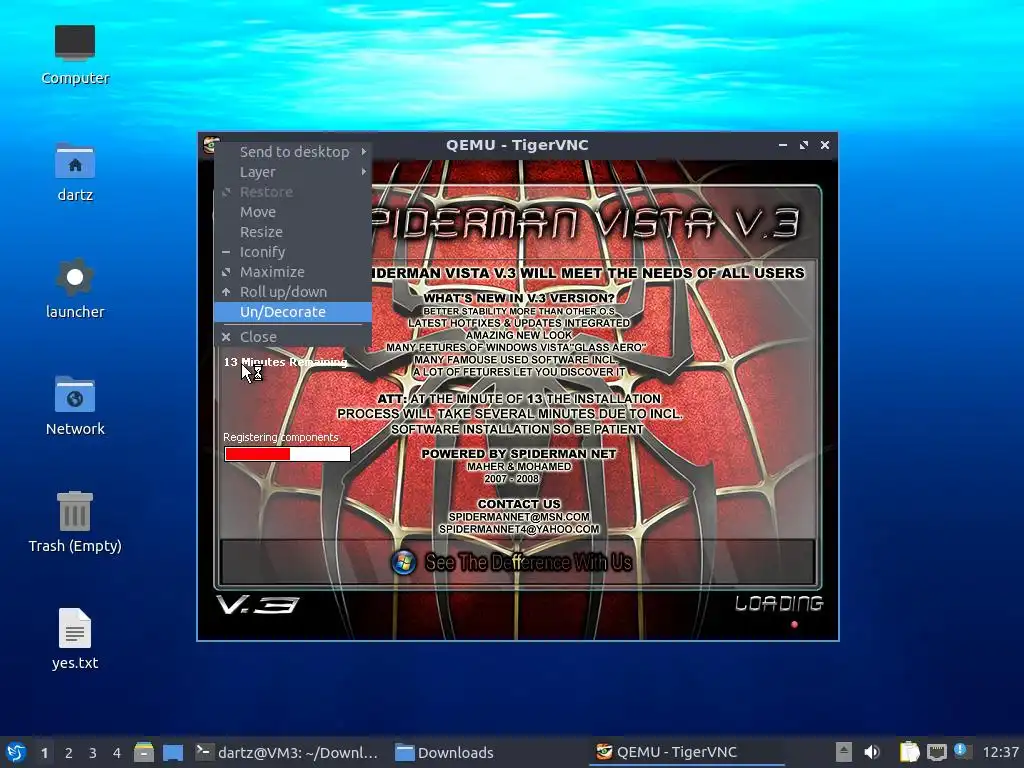Expand the Send to desktop submenu
The width and height of the screenshot is (1024, 768).
[x=293, y=152]
